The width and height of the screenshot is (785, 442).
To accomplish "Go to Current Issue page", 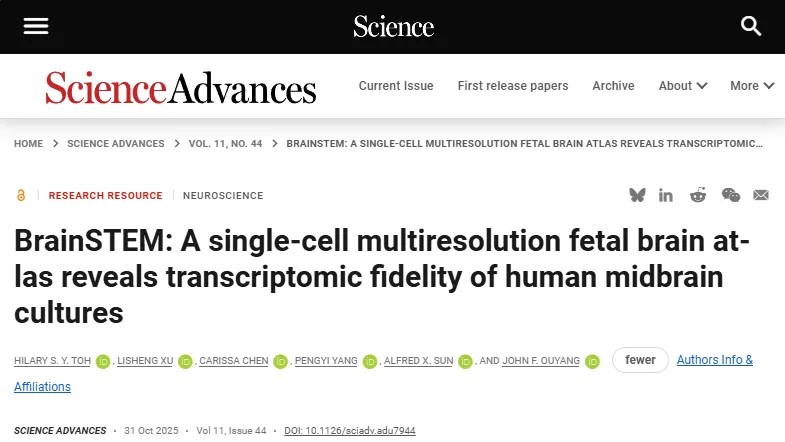I will coord(396,86).
